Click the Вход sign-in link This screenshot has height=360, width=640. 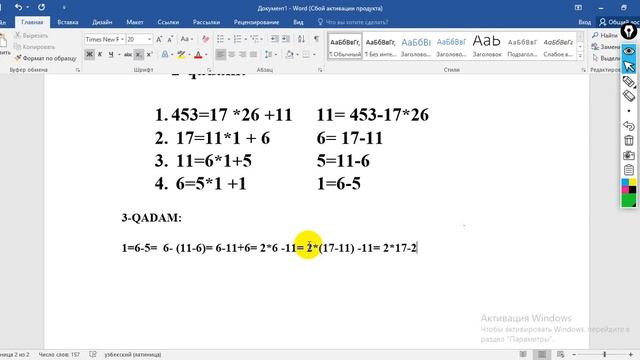(x=584, y=22)
